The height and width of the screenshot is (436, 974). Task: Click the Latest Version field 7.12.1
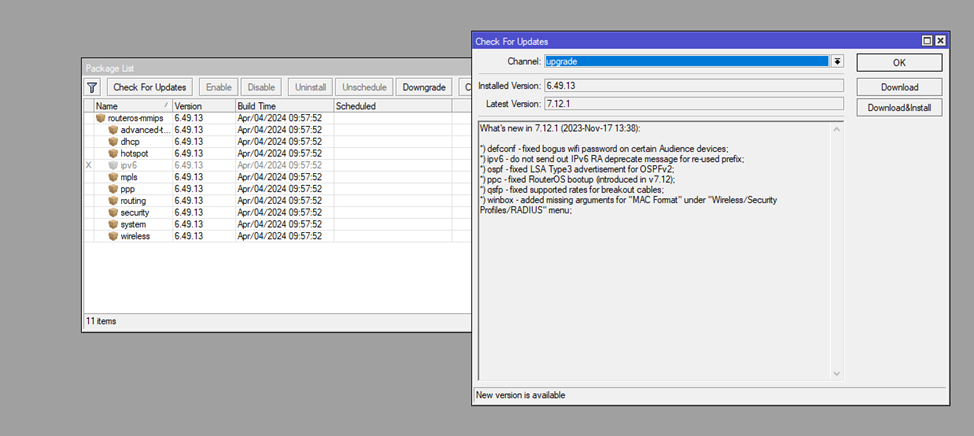coord(694,103)
